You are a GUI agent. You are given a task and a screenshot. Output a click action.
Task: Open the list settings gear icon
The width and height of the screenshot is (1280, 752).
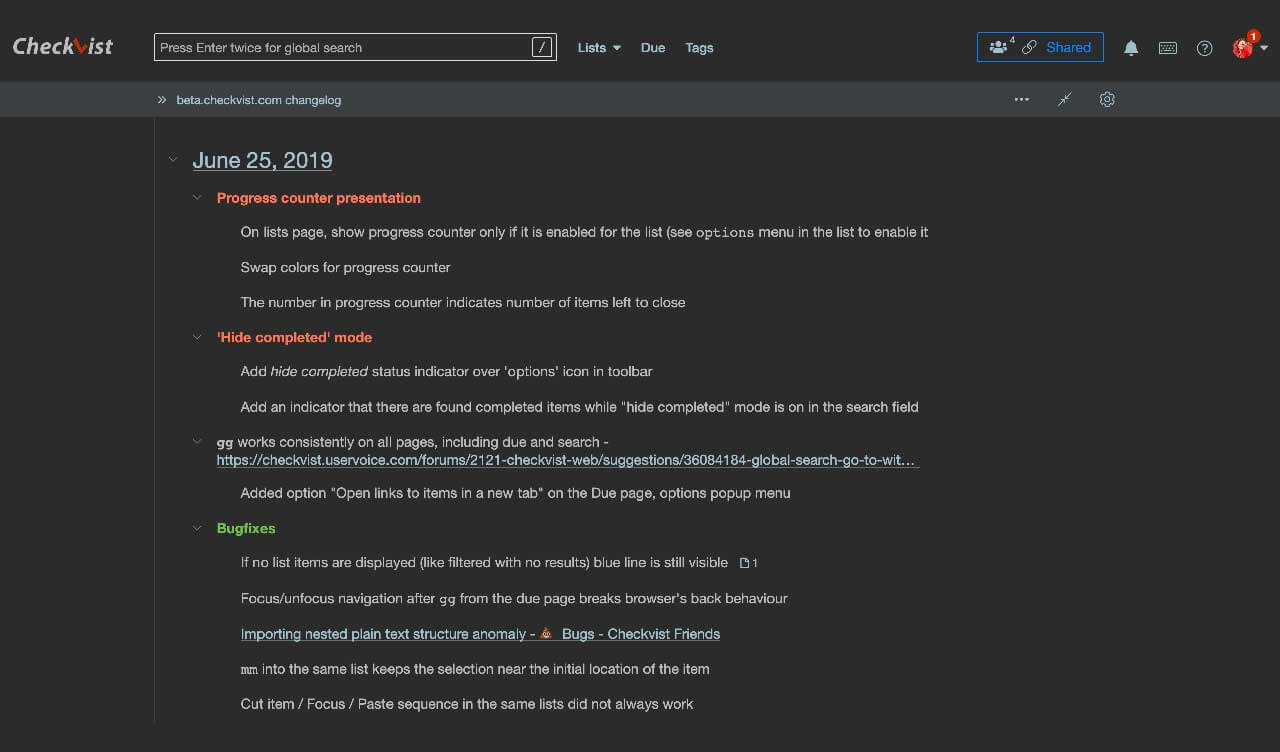(x=1107, y=100)
